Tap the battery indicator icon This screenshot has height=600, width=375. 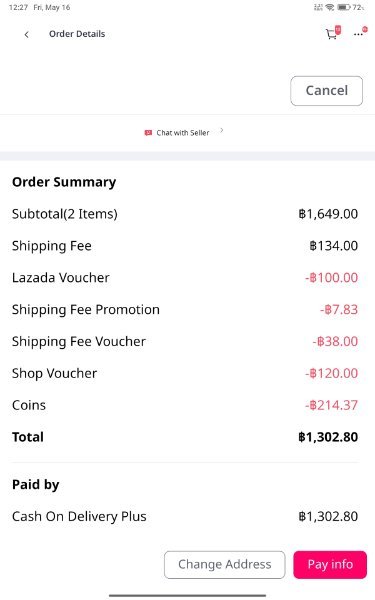pyautogui.click(x=344, y=7)
